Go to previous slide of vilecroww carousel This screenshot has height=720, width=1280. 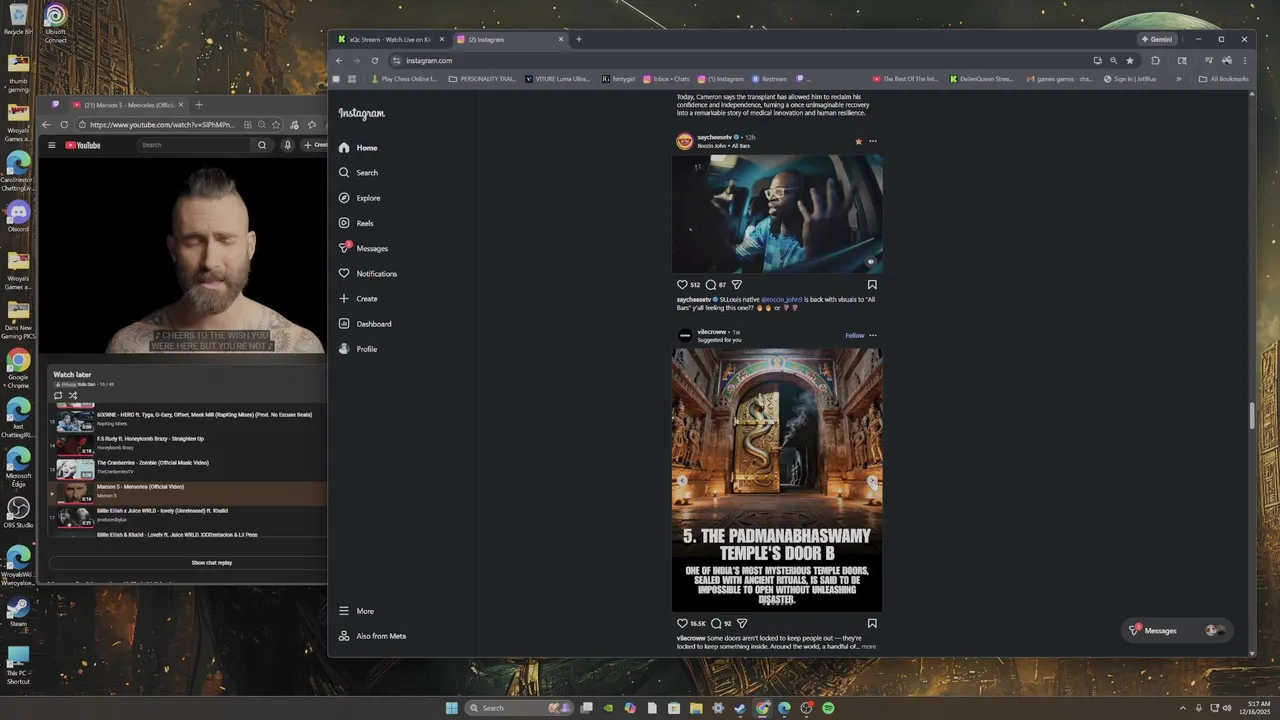pos(682,480)
